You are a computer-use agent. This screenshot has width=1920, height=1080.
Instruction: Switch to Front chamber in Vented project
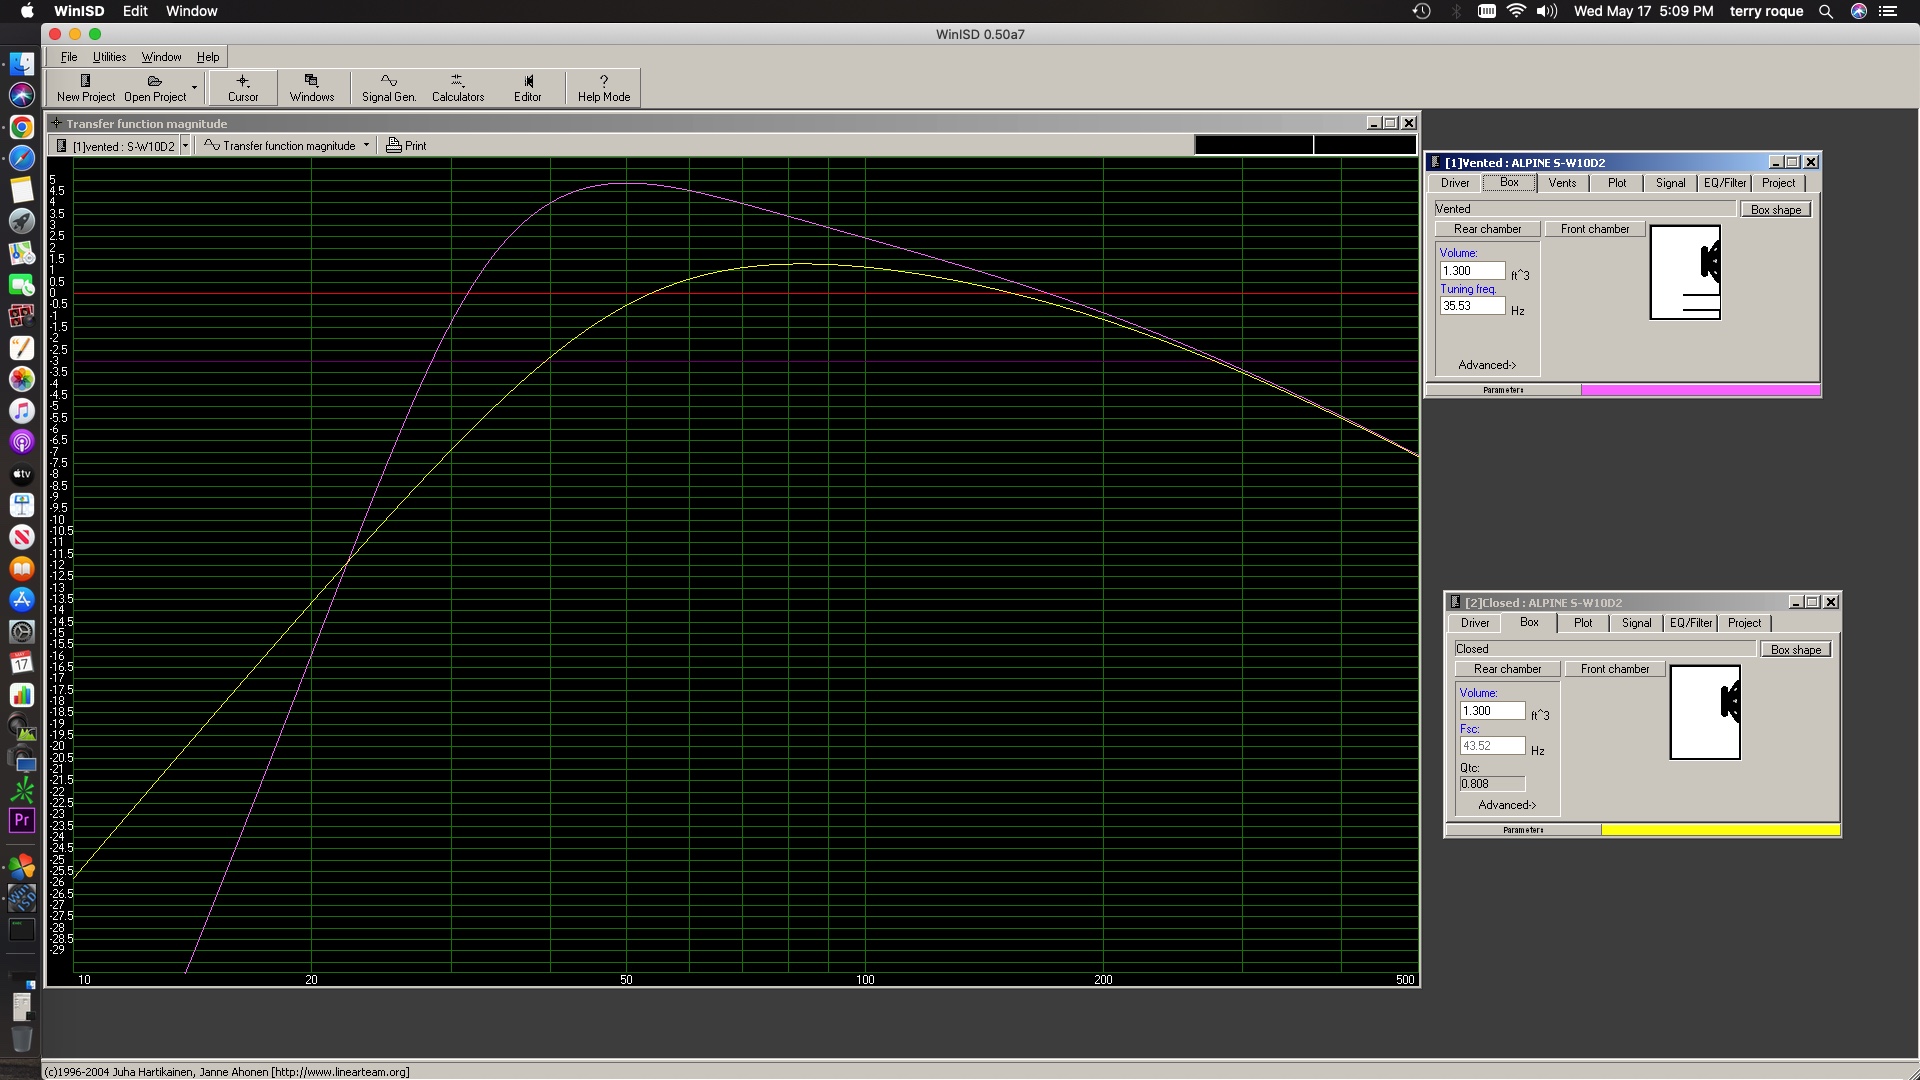click(1595, 229)
